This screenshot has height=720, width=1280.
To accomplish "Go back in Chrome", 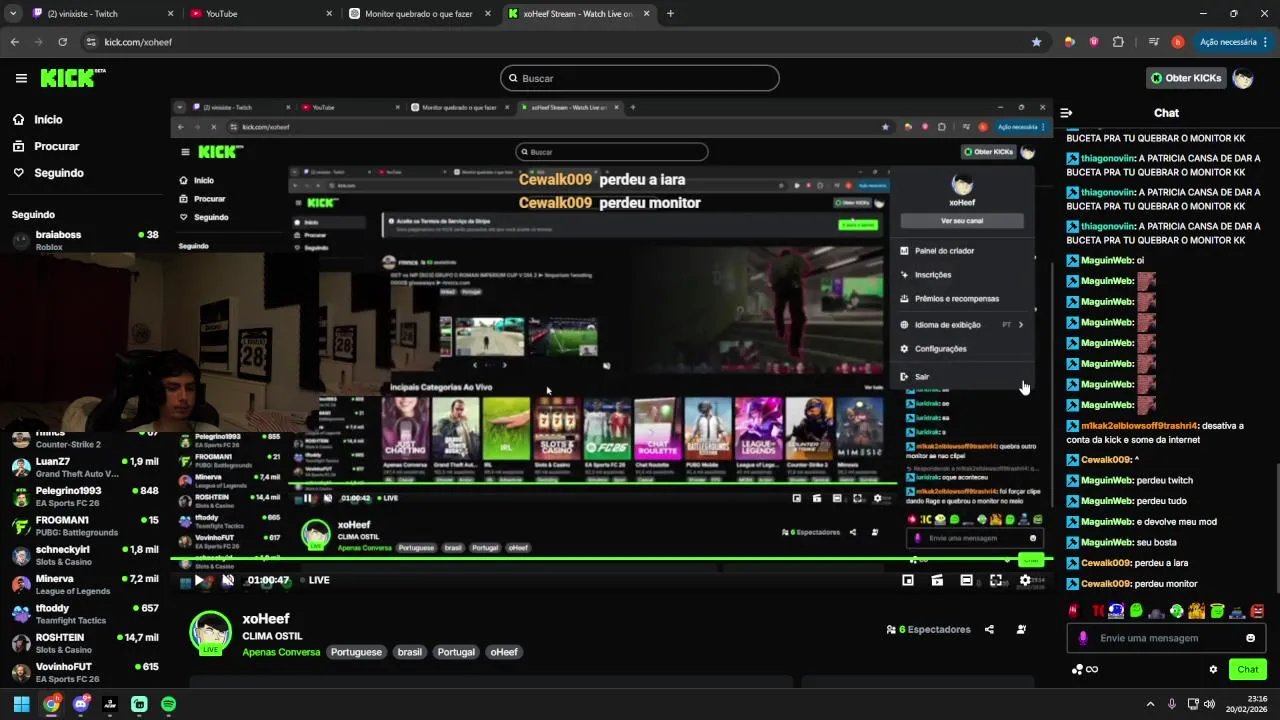I will (x=15, y=42).
